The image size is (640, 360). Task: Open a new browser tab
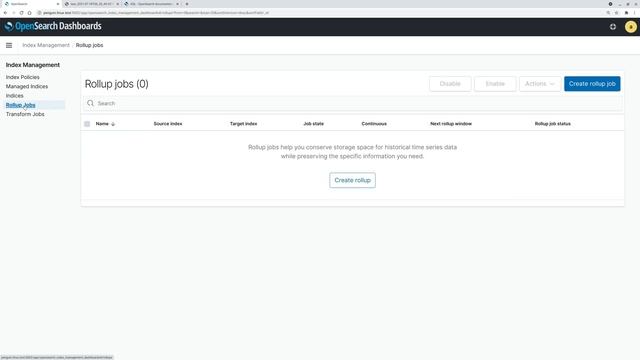click(x=187, y=4)
